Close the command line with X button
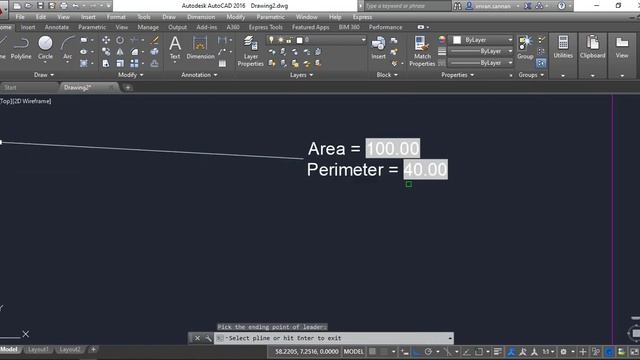This screenshot has width=640, height=360. click(x=197, y=338)
